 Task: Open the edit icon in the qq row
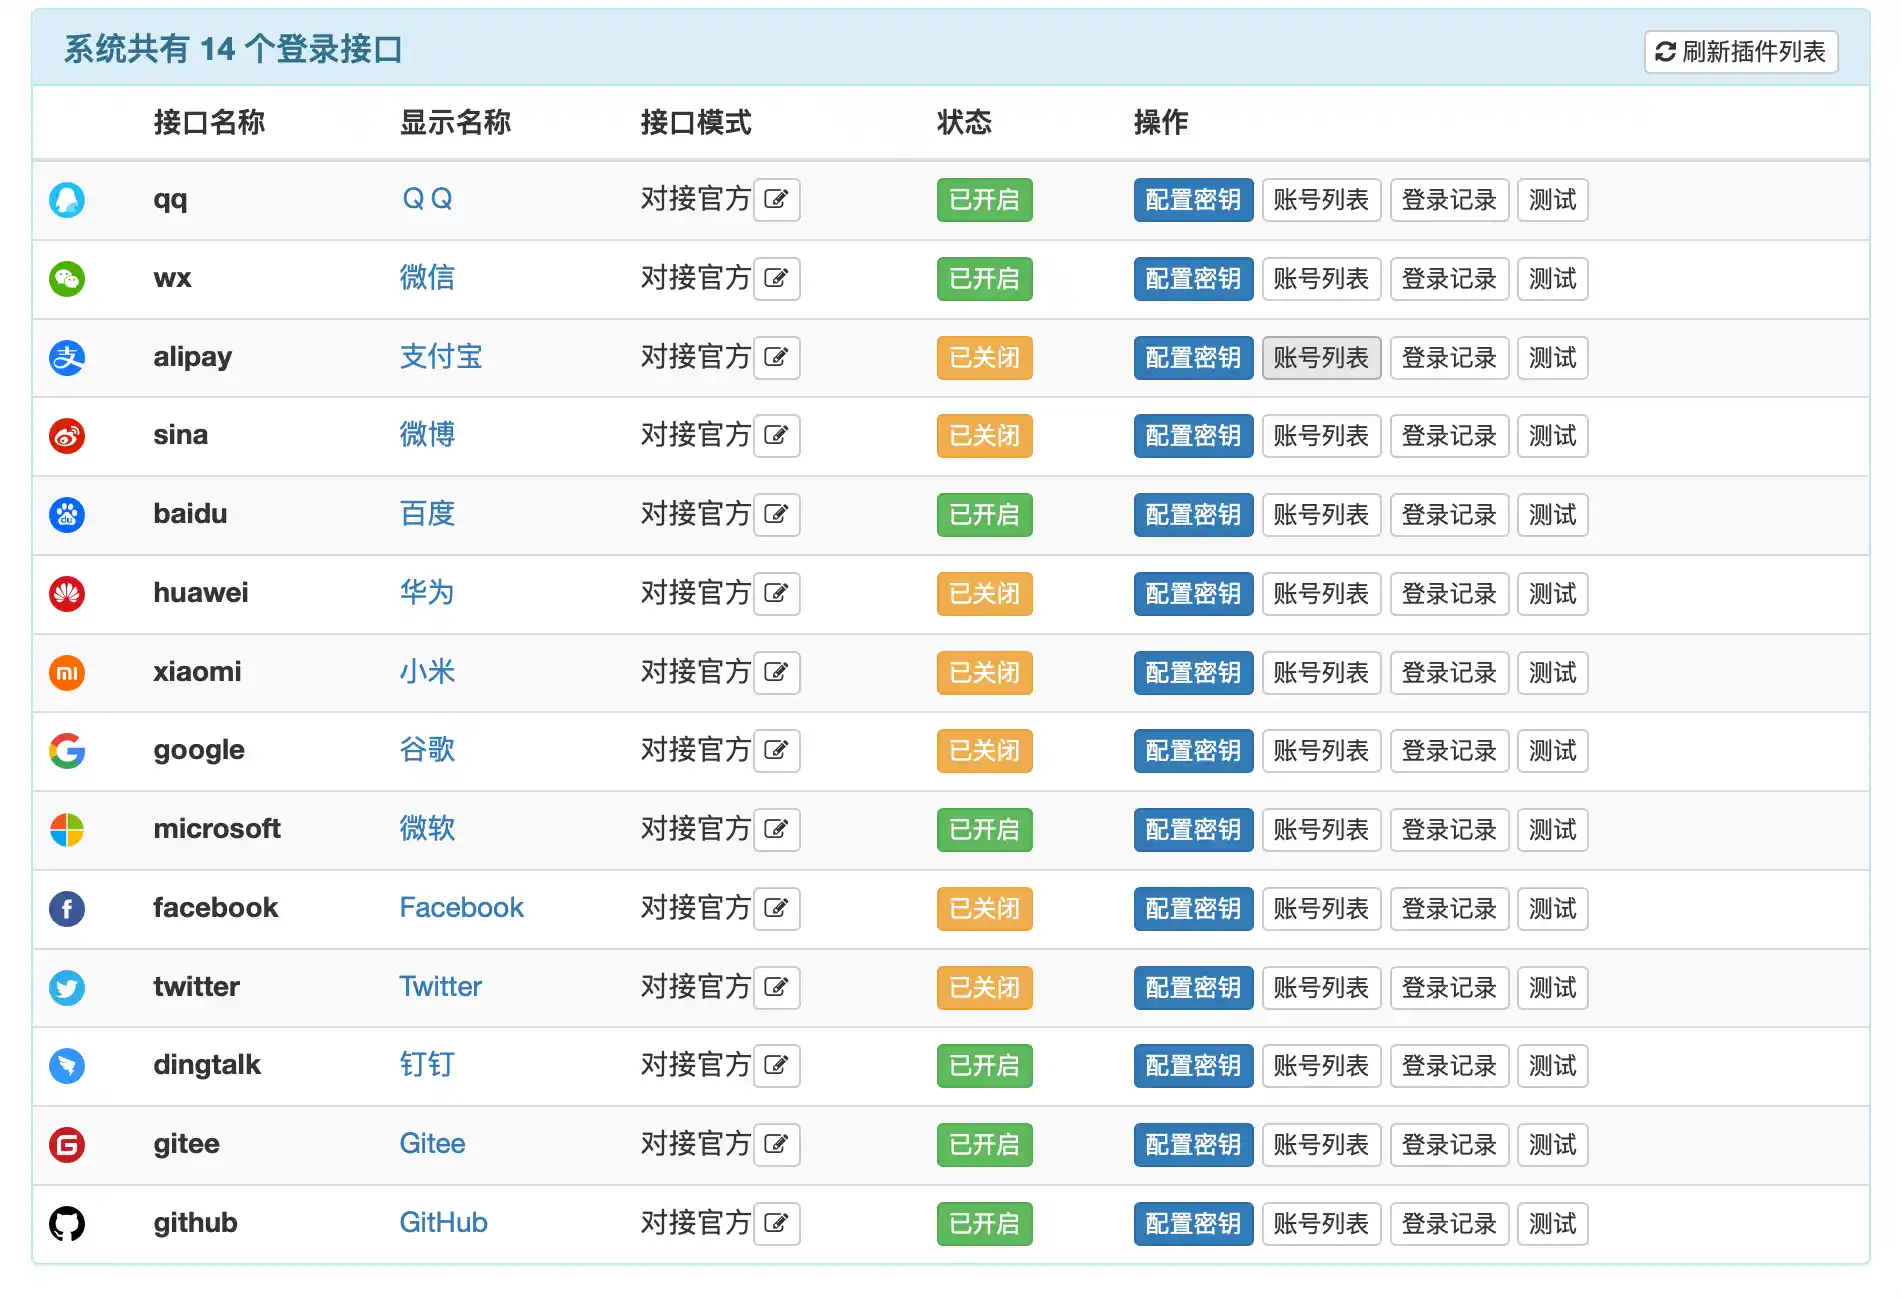click(777, 200)
